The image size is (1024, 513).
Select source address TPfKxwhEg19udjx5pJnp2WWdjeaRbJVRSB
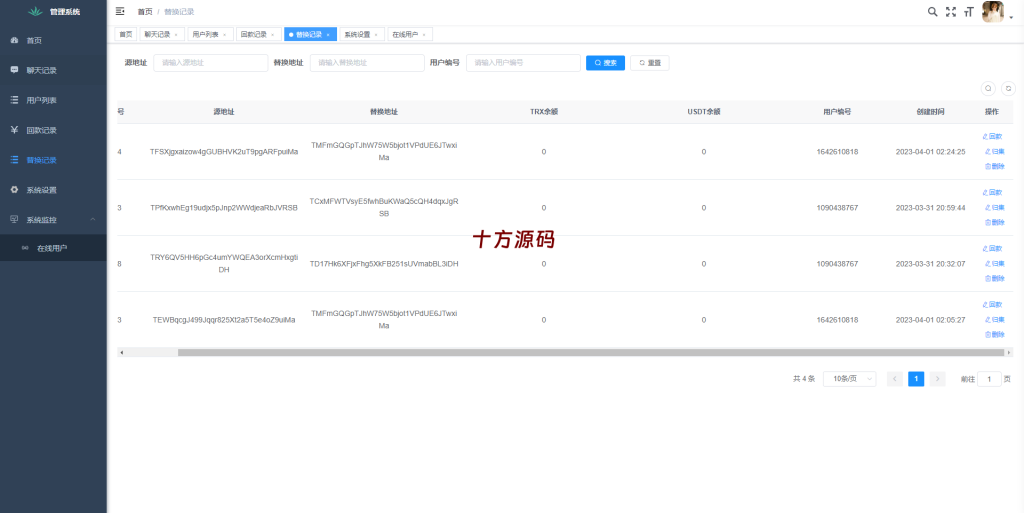point(224,208)
